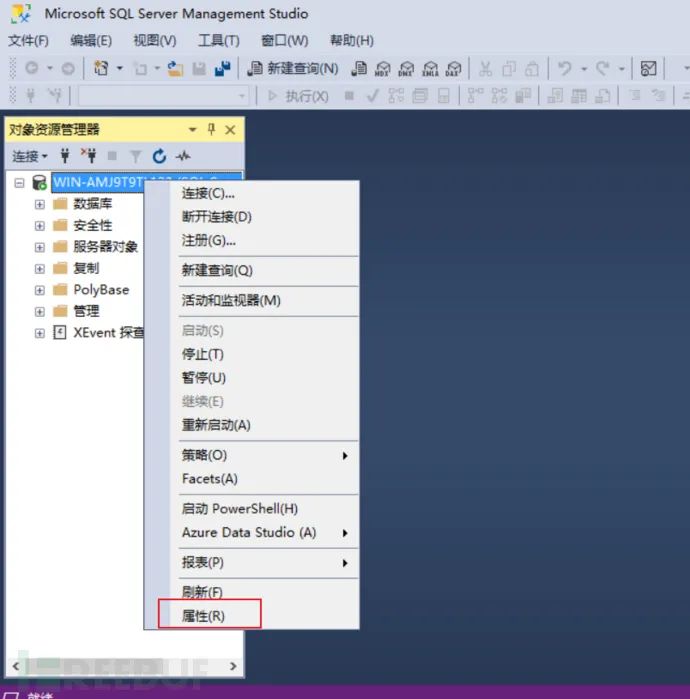Click the Parse checkmark icon
690x699 pixels.
click(373, 95)
